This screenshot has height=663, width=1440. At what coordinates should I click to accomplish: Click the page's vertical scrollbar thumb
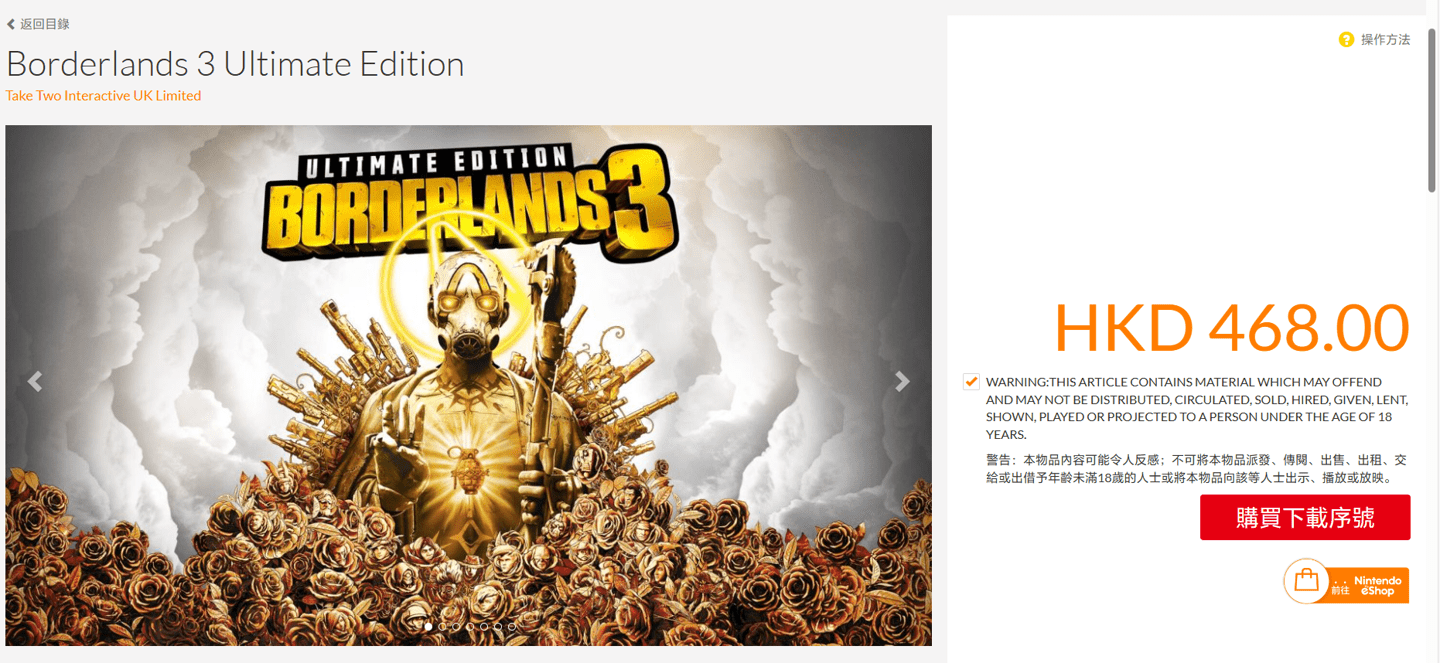pos(1433,110)
